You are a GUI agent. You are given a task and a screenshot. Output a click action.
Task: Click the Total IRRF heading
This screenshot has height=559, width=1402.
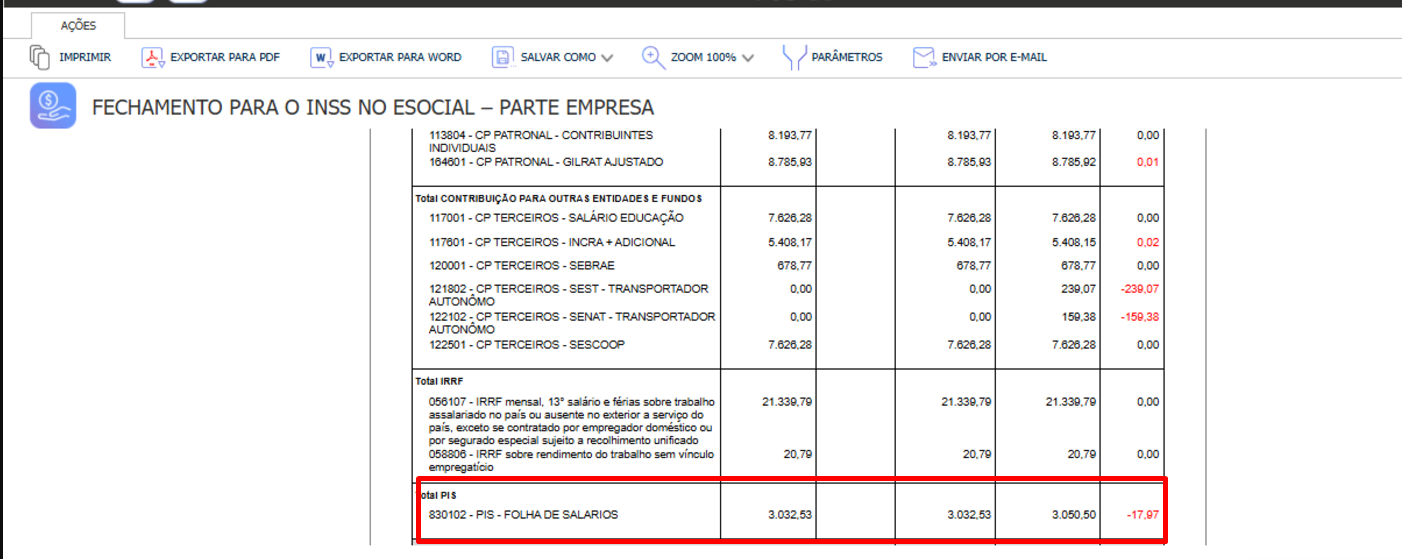(x=439, y=381)
